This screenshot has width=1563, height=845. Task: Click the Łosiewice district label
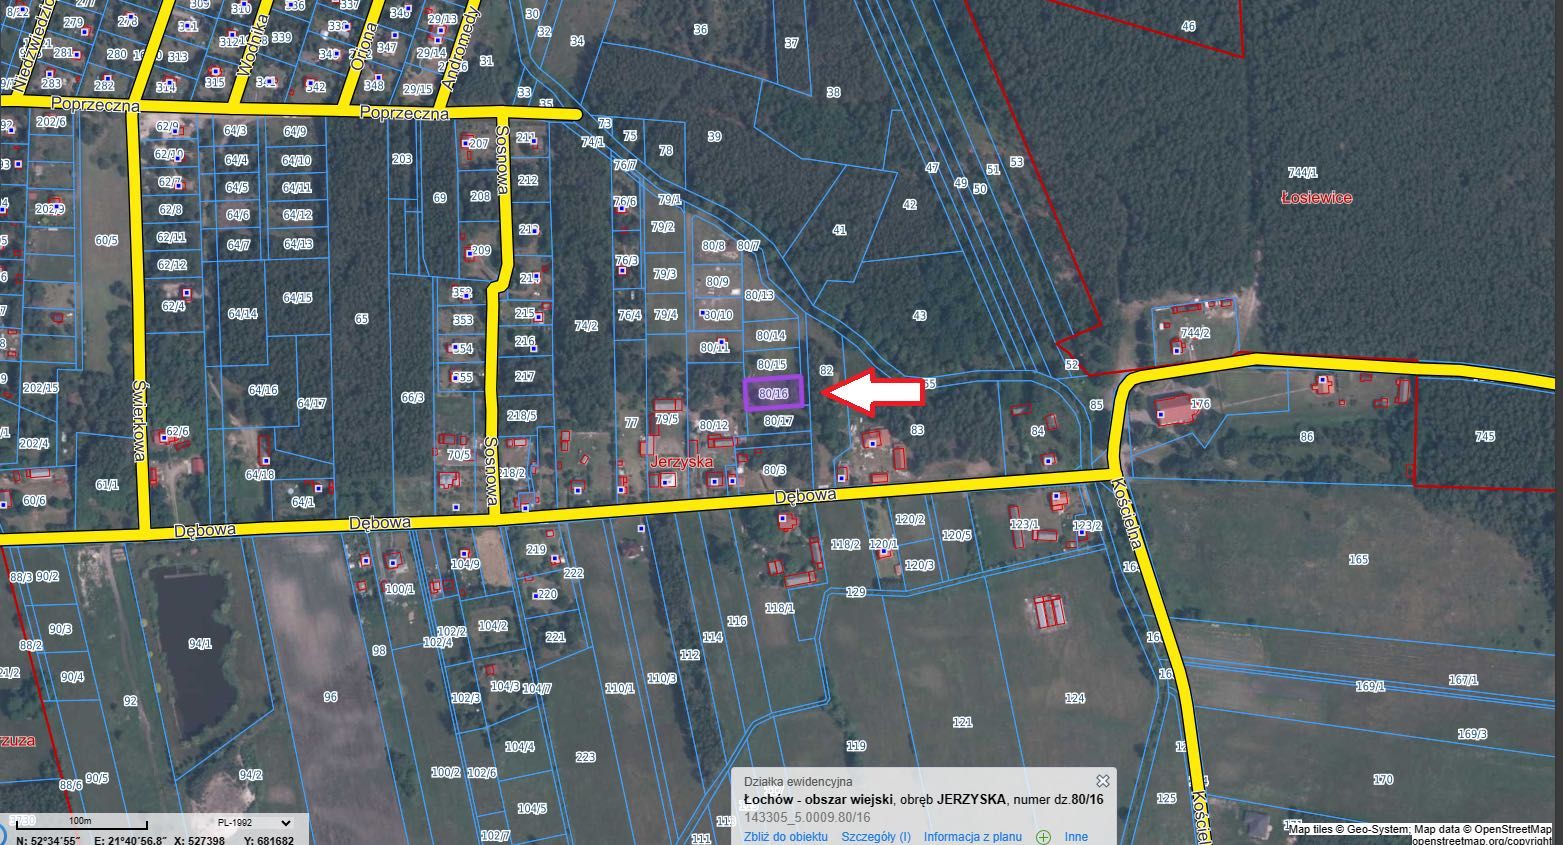pyautogui.click(x=1316, y=198)
